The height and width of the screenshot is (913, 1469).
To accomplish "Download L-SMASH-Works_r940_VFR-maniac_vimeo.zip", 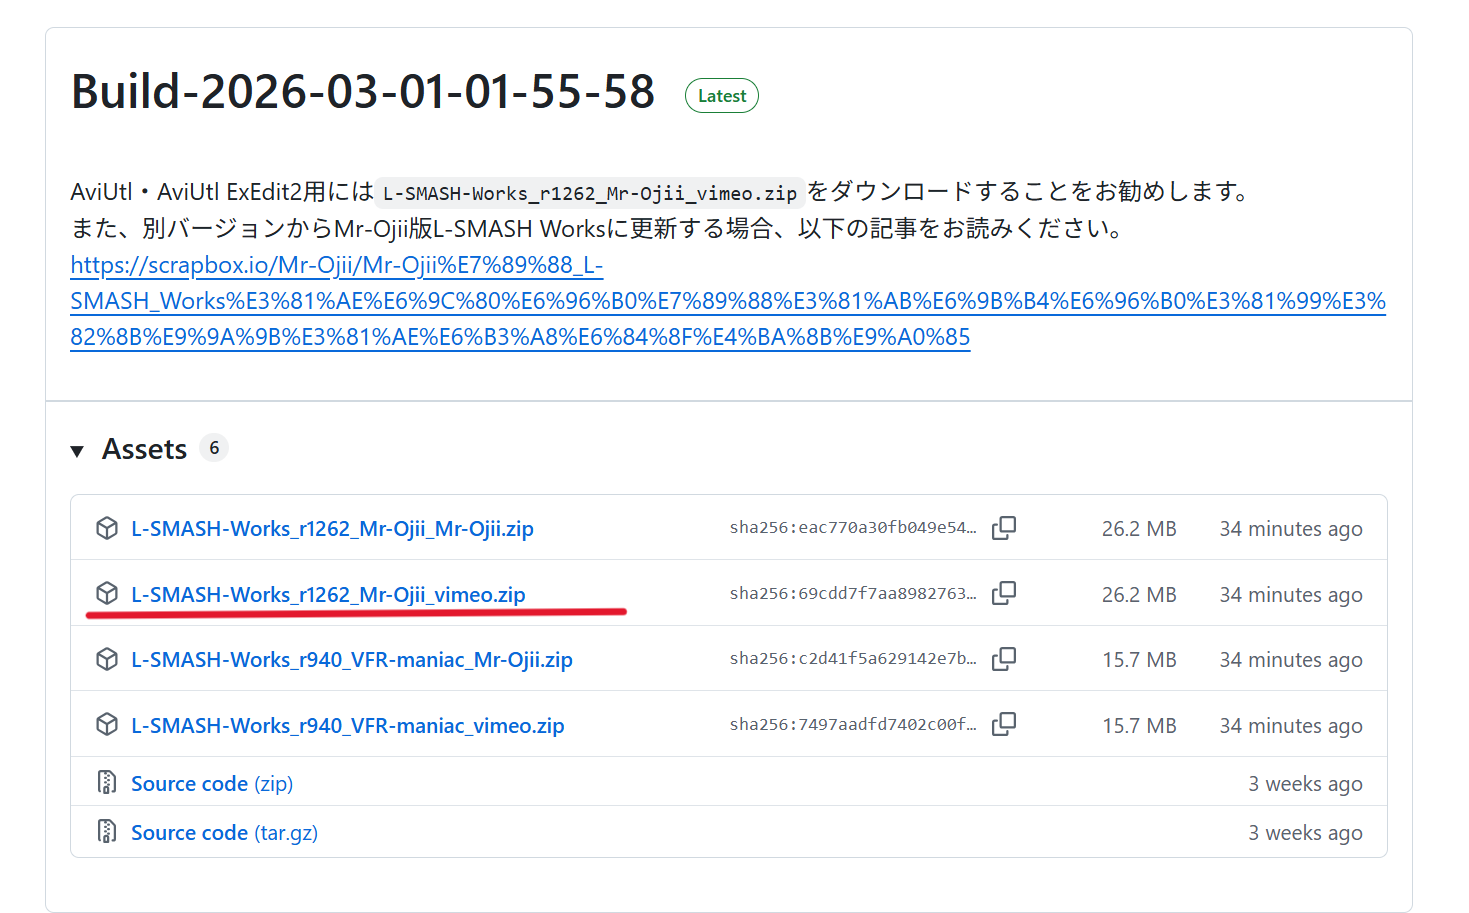I will (x=347, y=726).
